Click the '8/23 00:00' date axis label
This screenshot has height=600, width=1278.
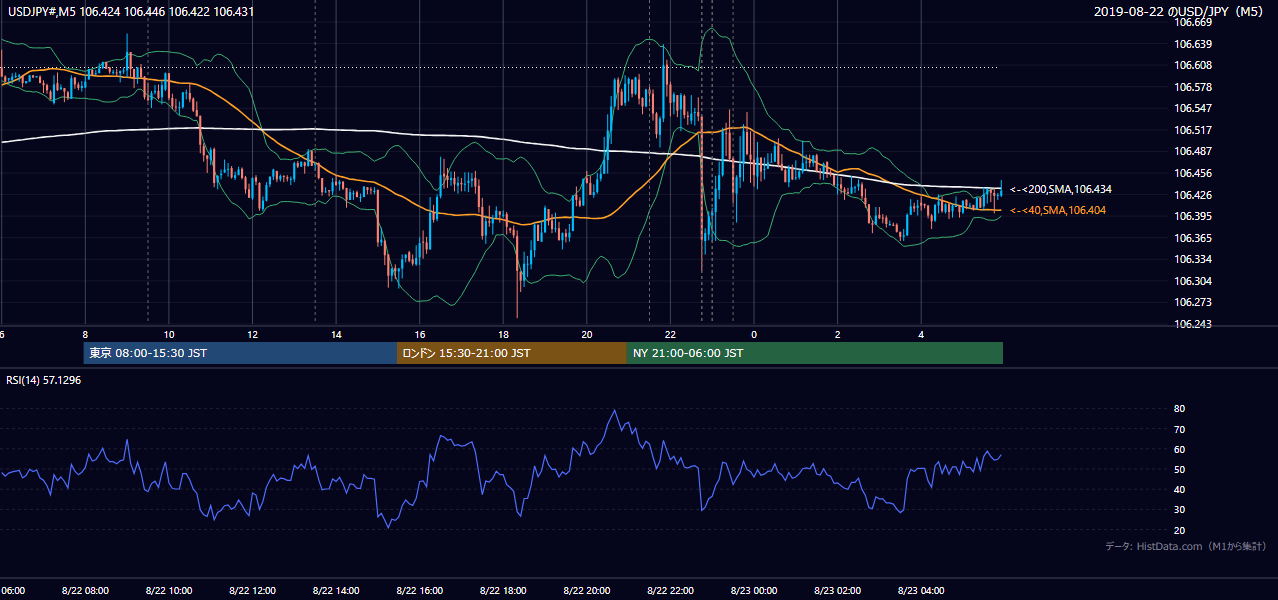pyautogui.click(x=754, y=590)
